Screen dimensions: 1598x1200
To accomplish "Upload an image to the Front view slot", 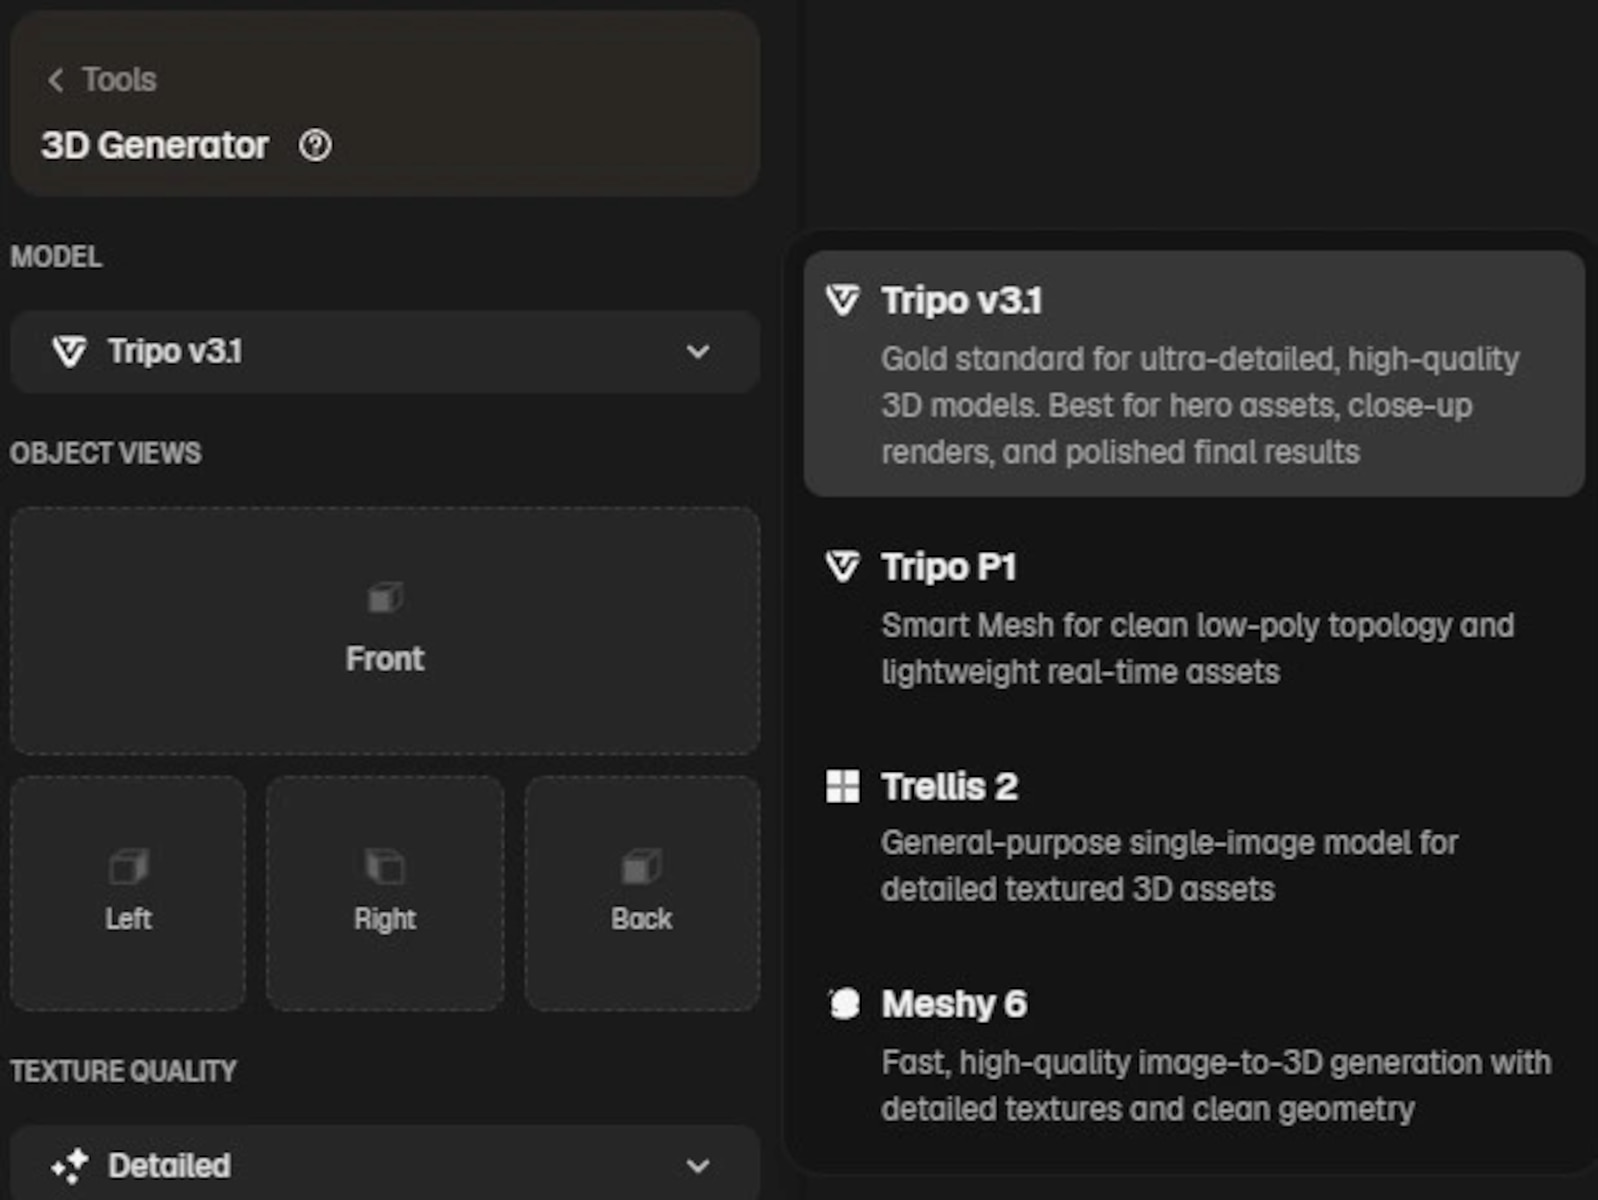I will click(385, 631).
